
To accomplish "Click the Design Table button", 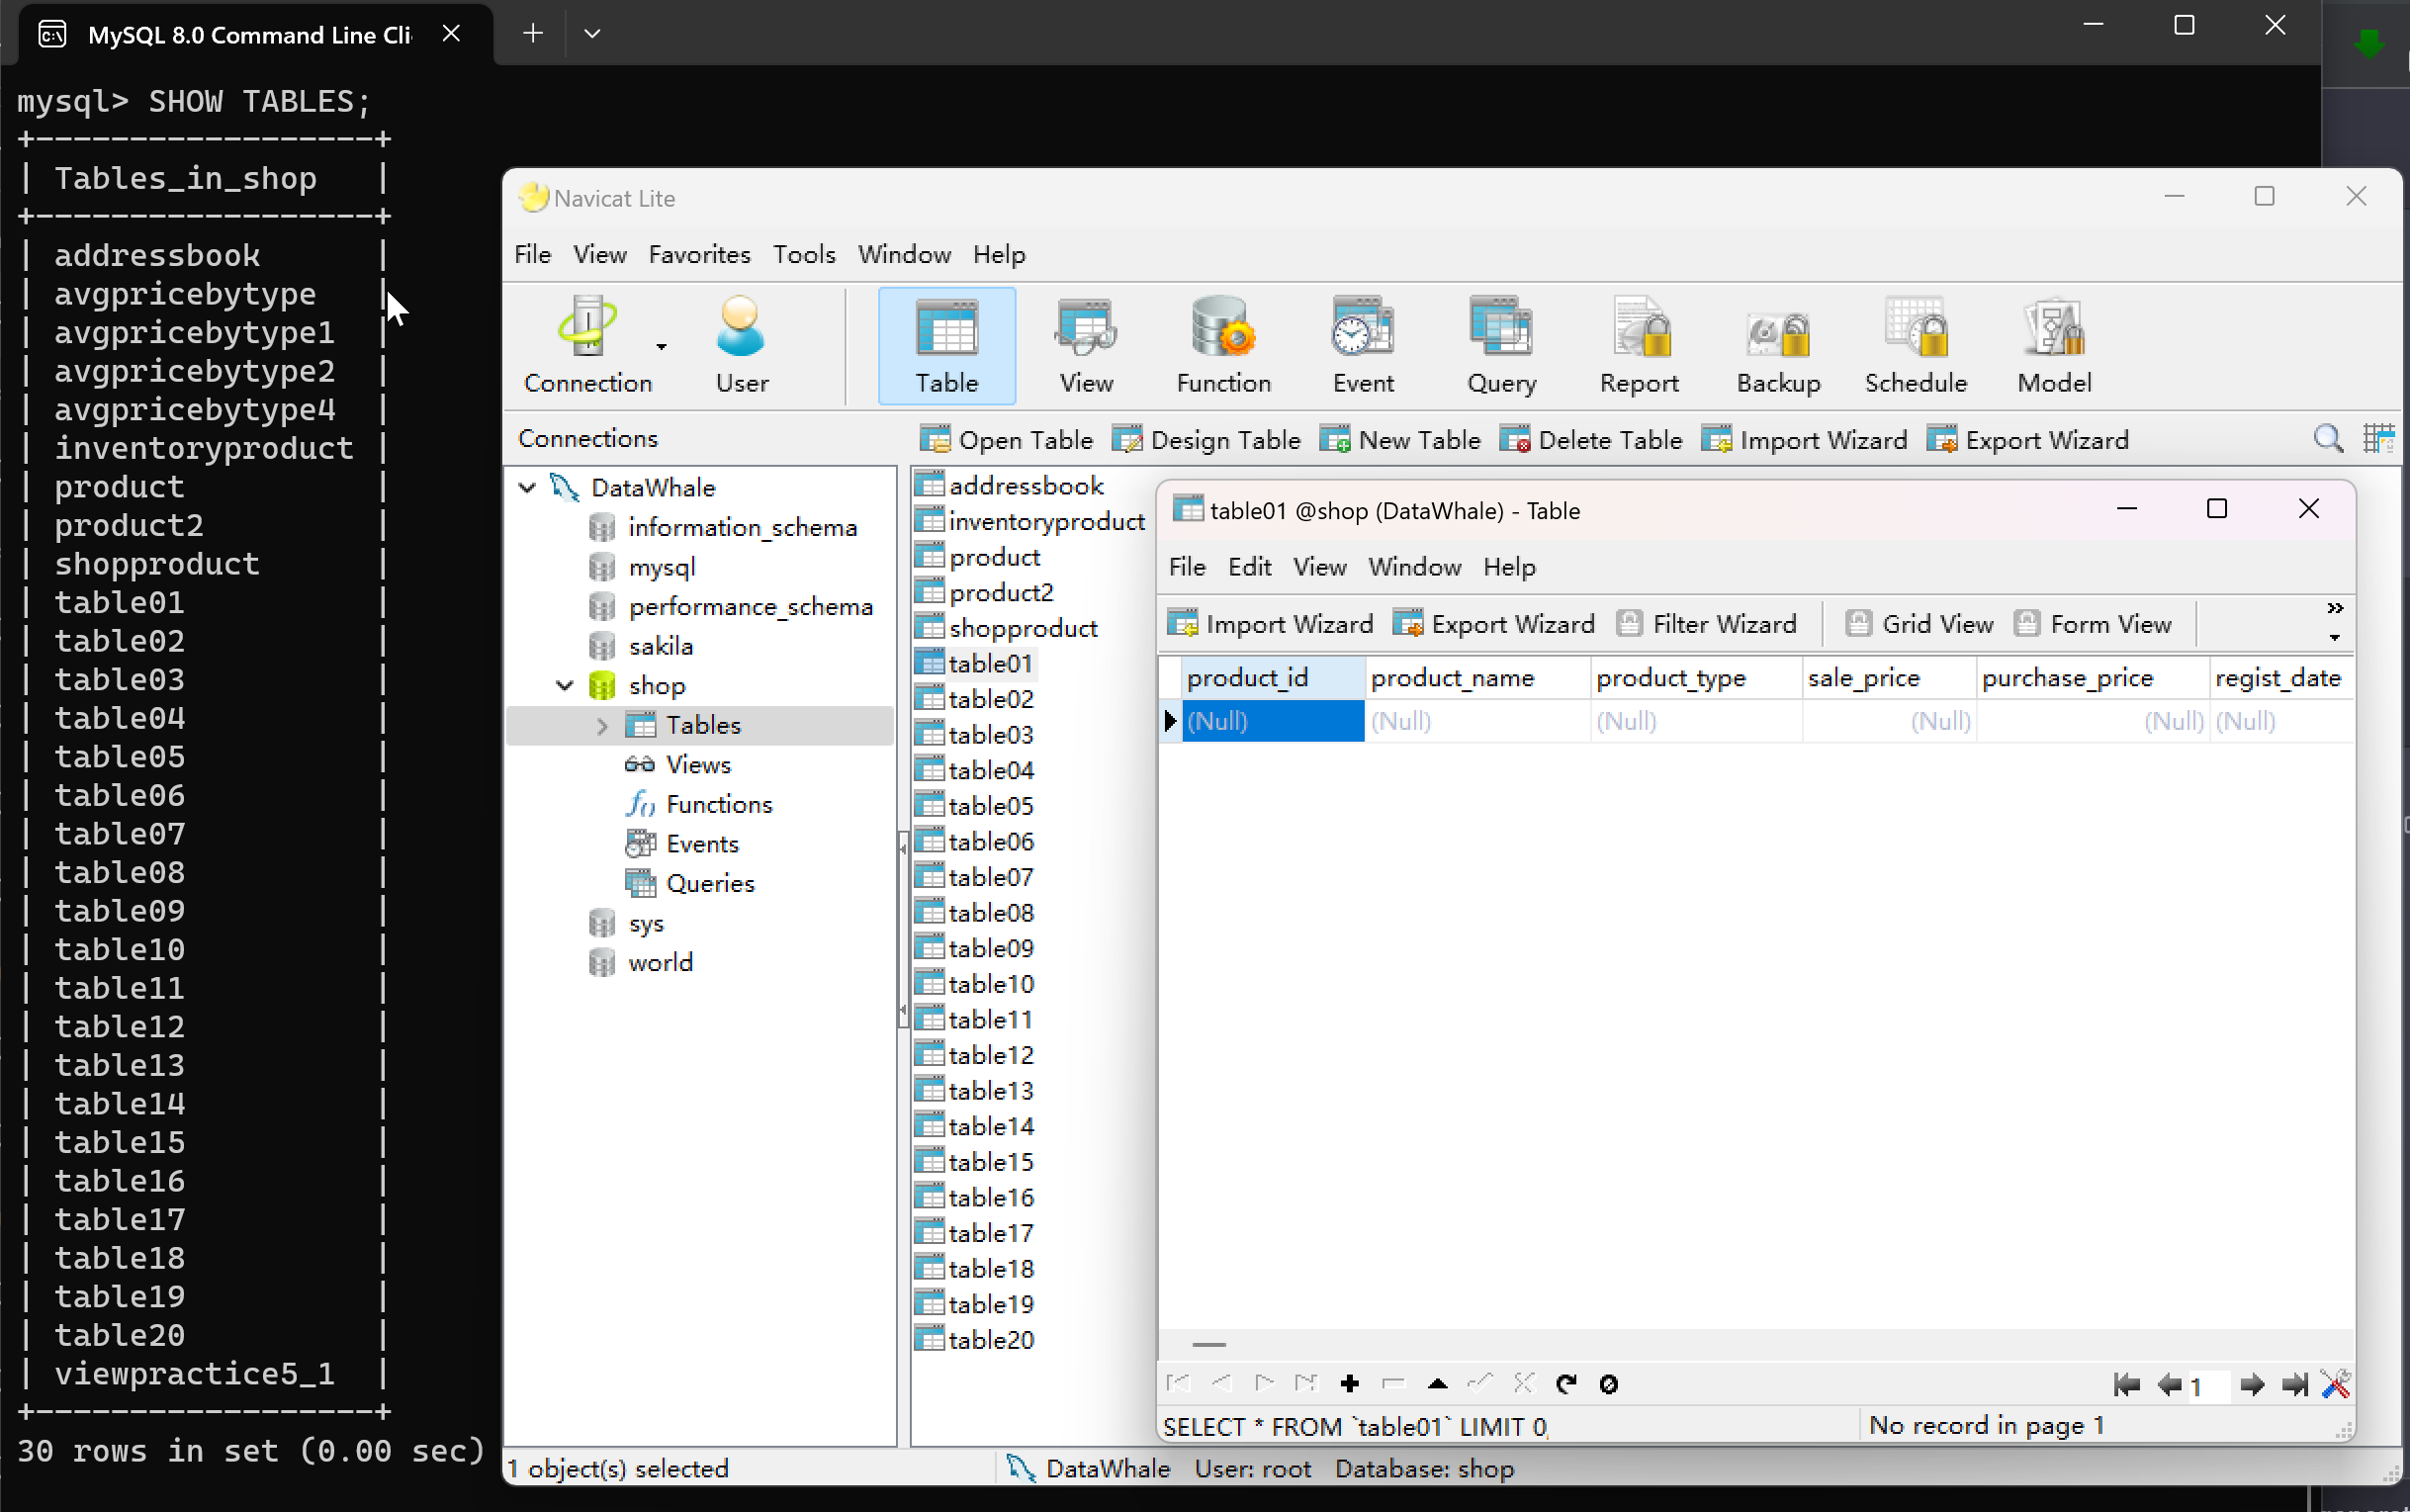I will pyautogui.click(x=1207, y=440).
